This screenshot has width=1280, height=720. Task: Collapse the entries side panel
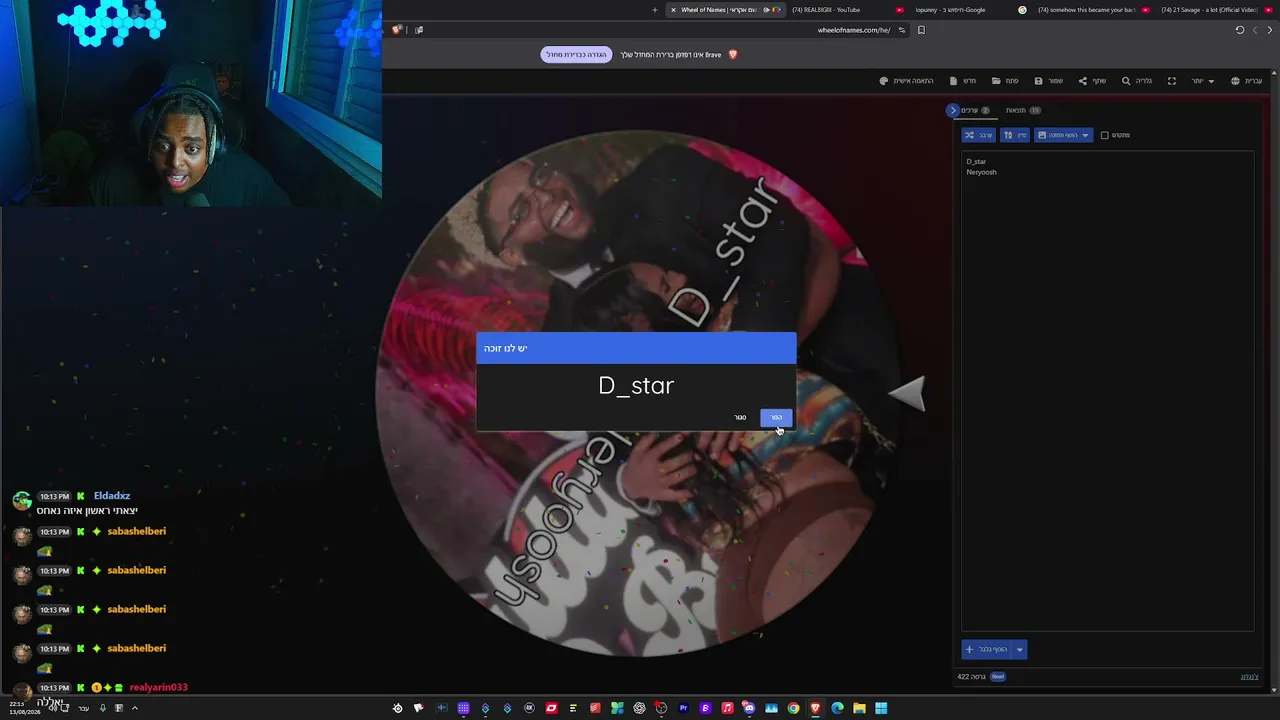(x=952, y=110)
